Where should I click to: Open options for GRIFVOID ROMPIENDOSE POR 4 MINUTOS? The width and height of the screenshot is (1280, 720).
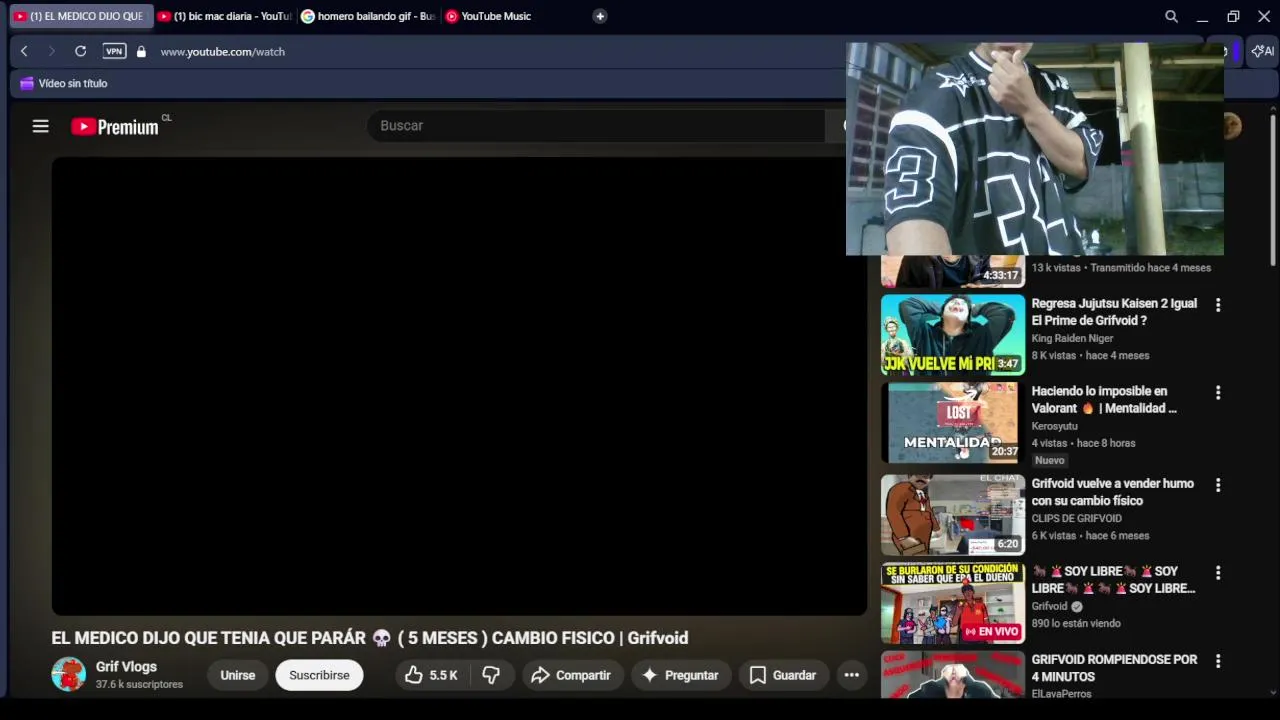(x=1218, y=661)
